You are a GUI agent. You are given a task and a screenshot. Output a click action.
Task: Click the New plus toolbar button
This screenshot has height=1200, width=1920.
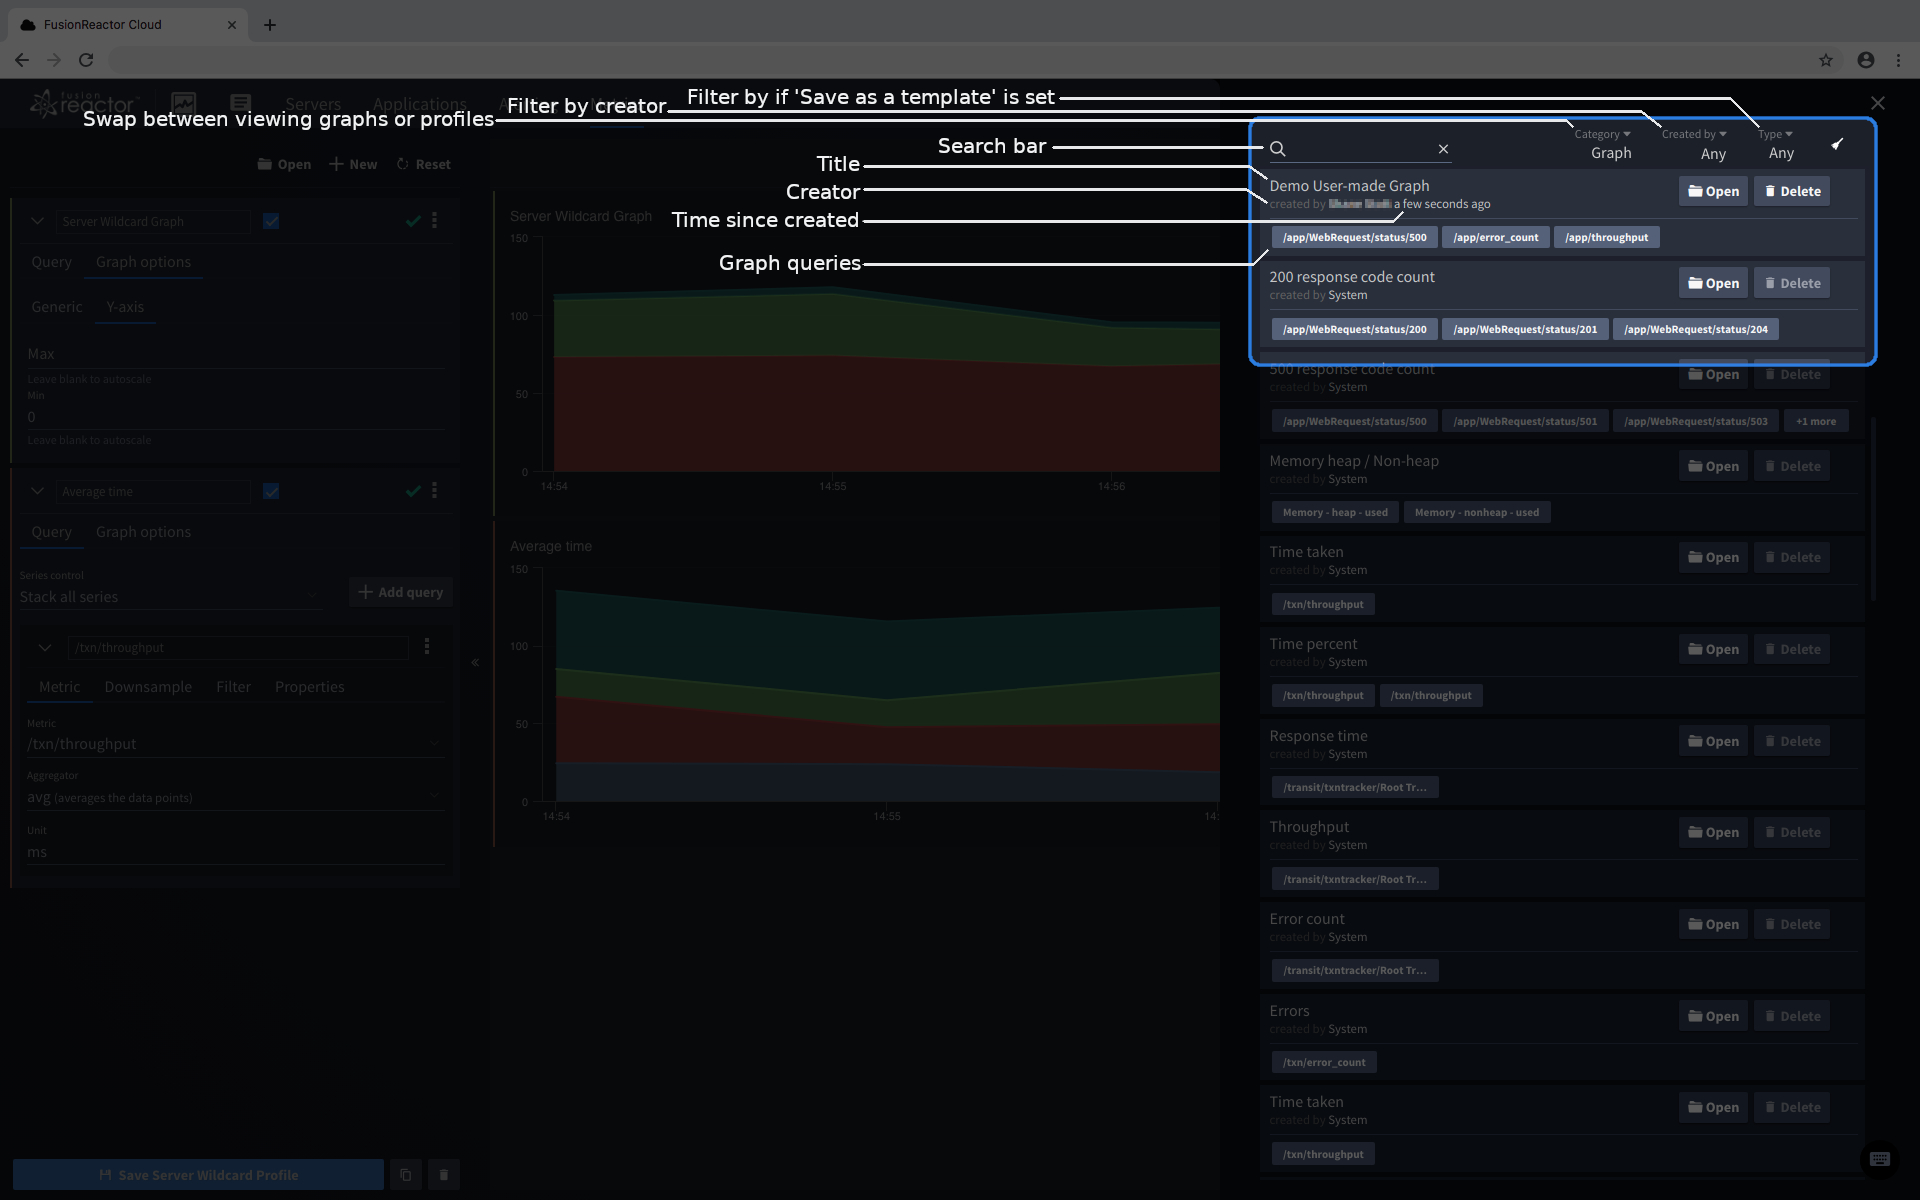(353, 164)
